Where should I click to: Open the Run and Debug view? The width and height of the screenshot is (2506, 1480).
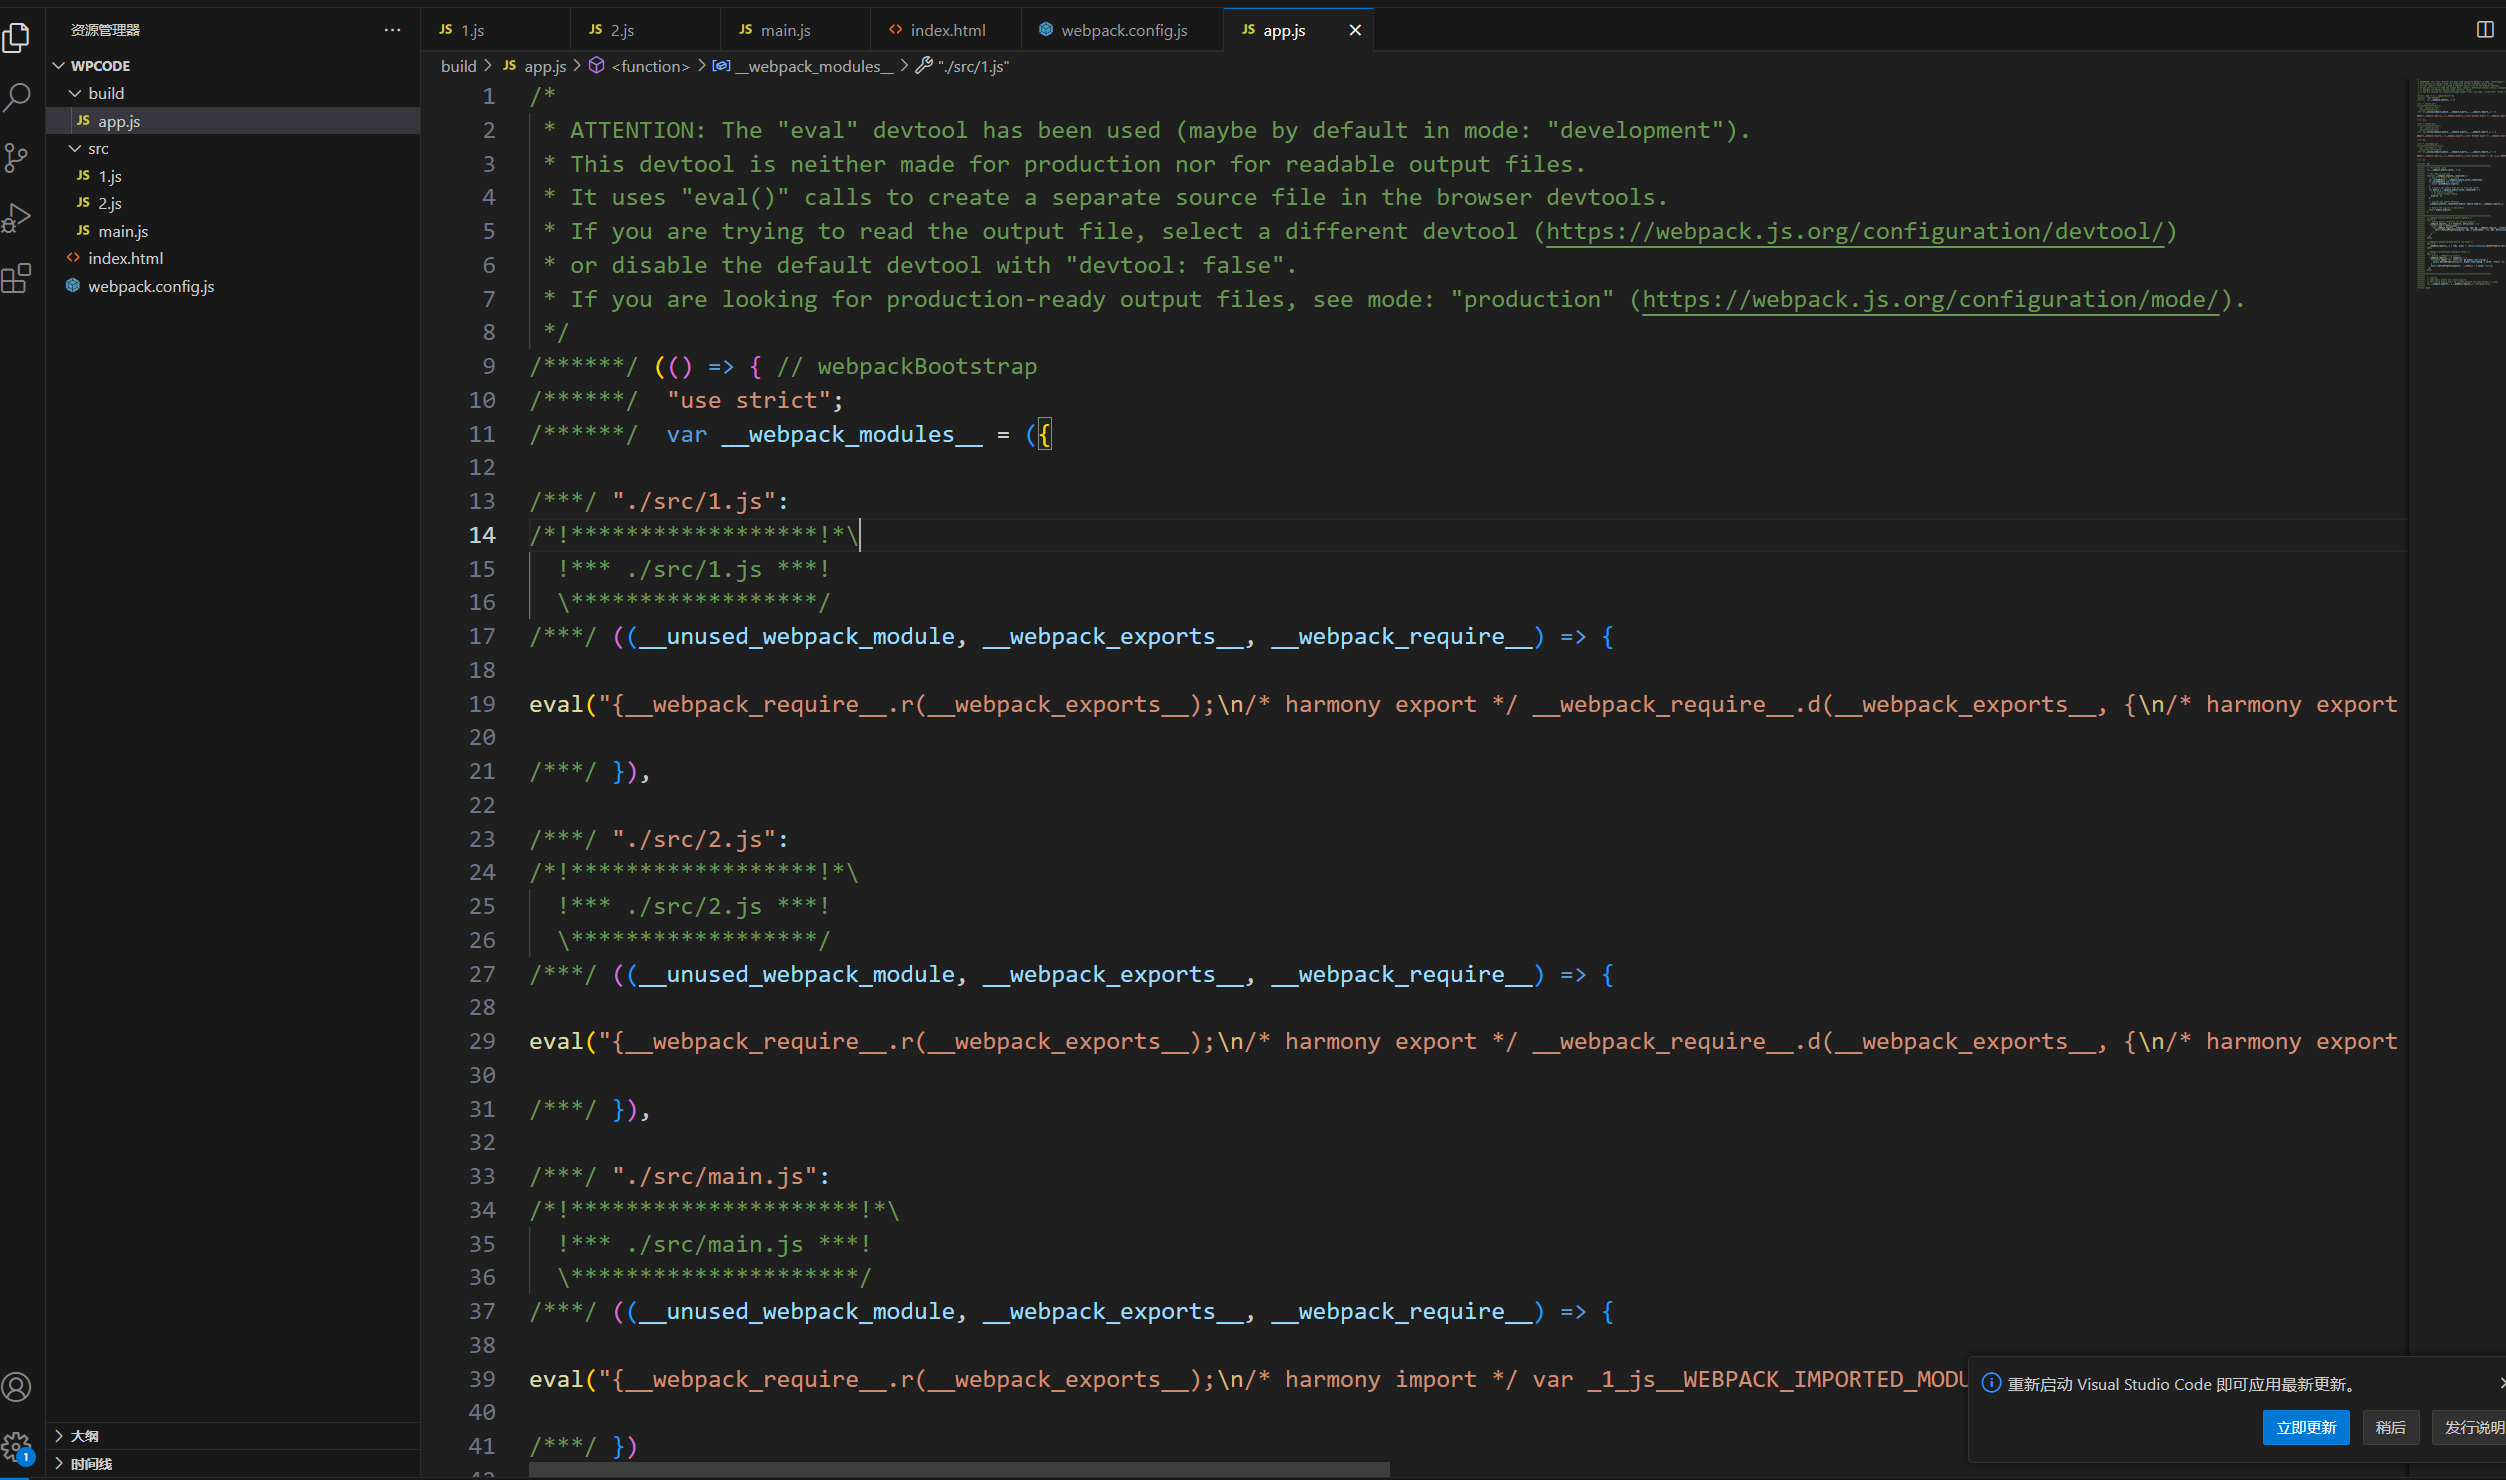pyautogui.click(x=17, y=217)
